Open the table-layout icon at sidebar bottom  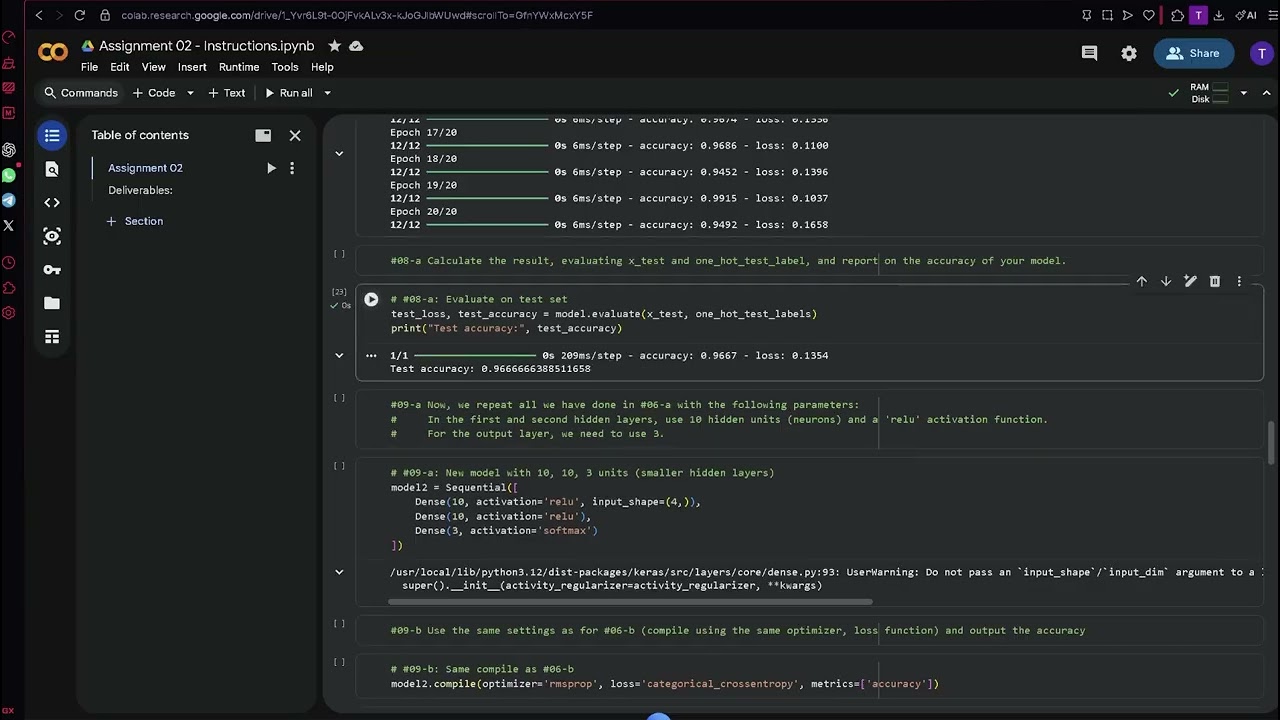coord(52,337)
